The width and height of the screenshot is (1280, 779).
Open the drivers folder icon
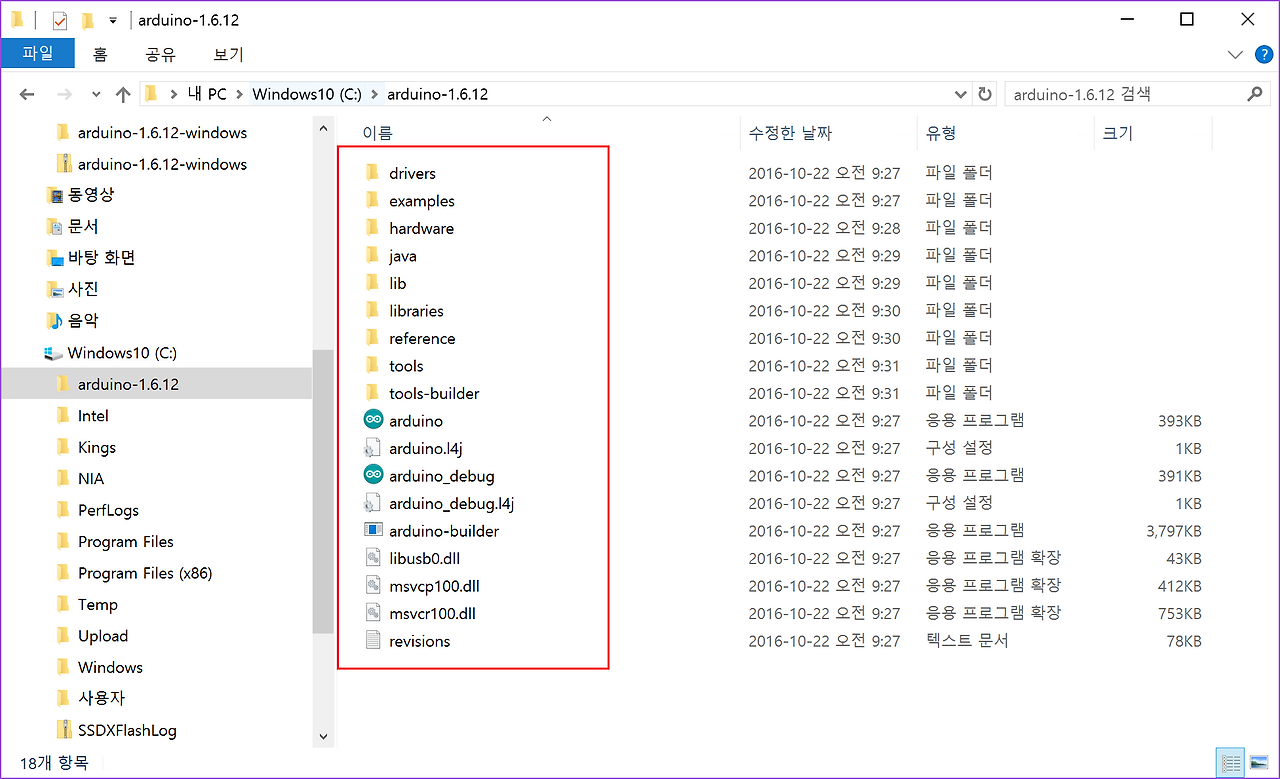click(x=372, y=173)
